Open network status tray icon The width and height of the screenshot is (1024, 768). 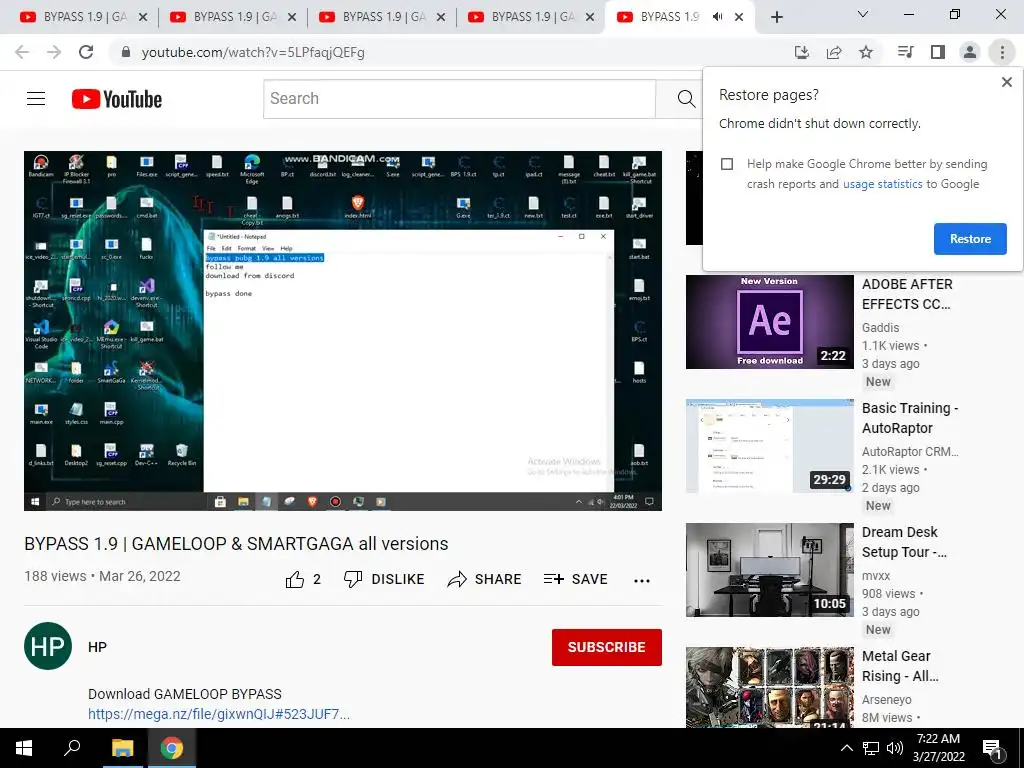[x=871, y=748]
